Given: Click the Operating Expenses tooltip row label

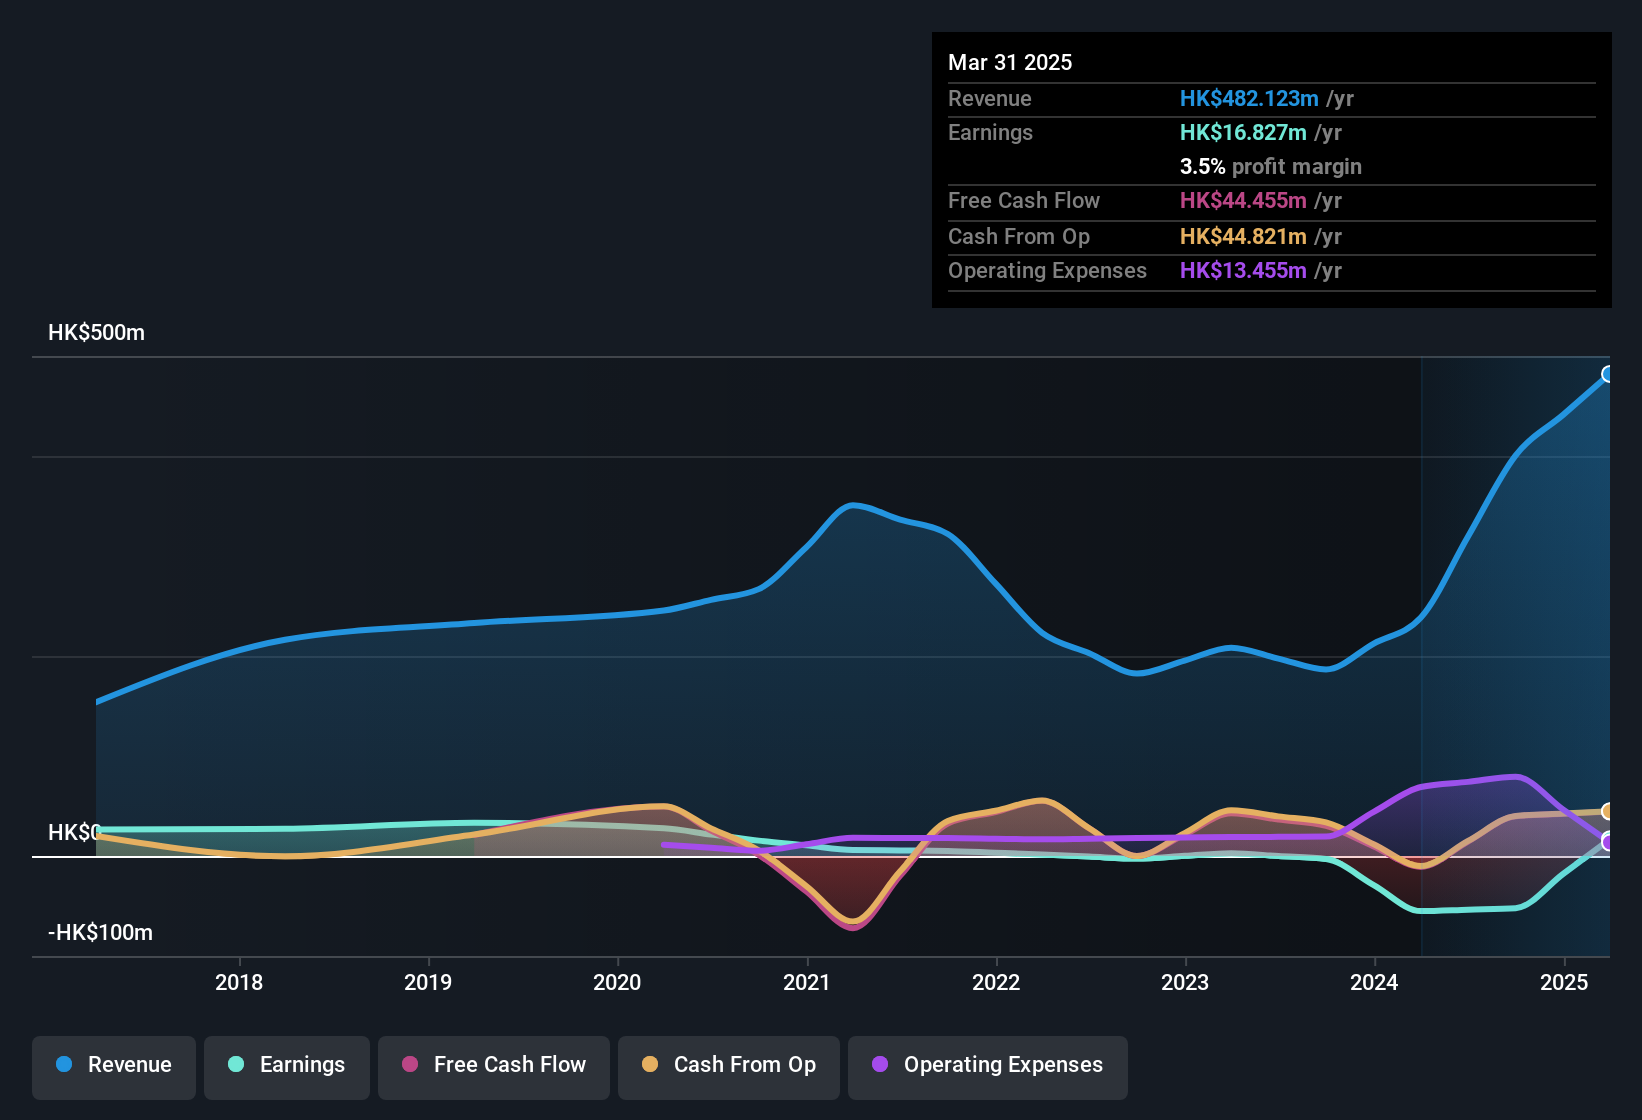Looking at the screenshot, I should [x=1047, y=270].
